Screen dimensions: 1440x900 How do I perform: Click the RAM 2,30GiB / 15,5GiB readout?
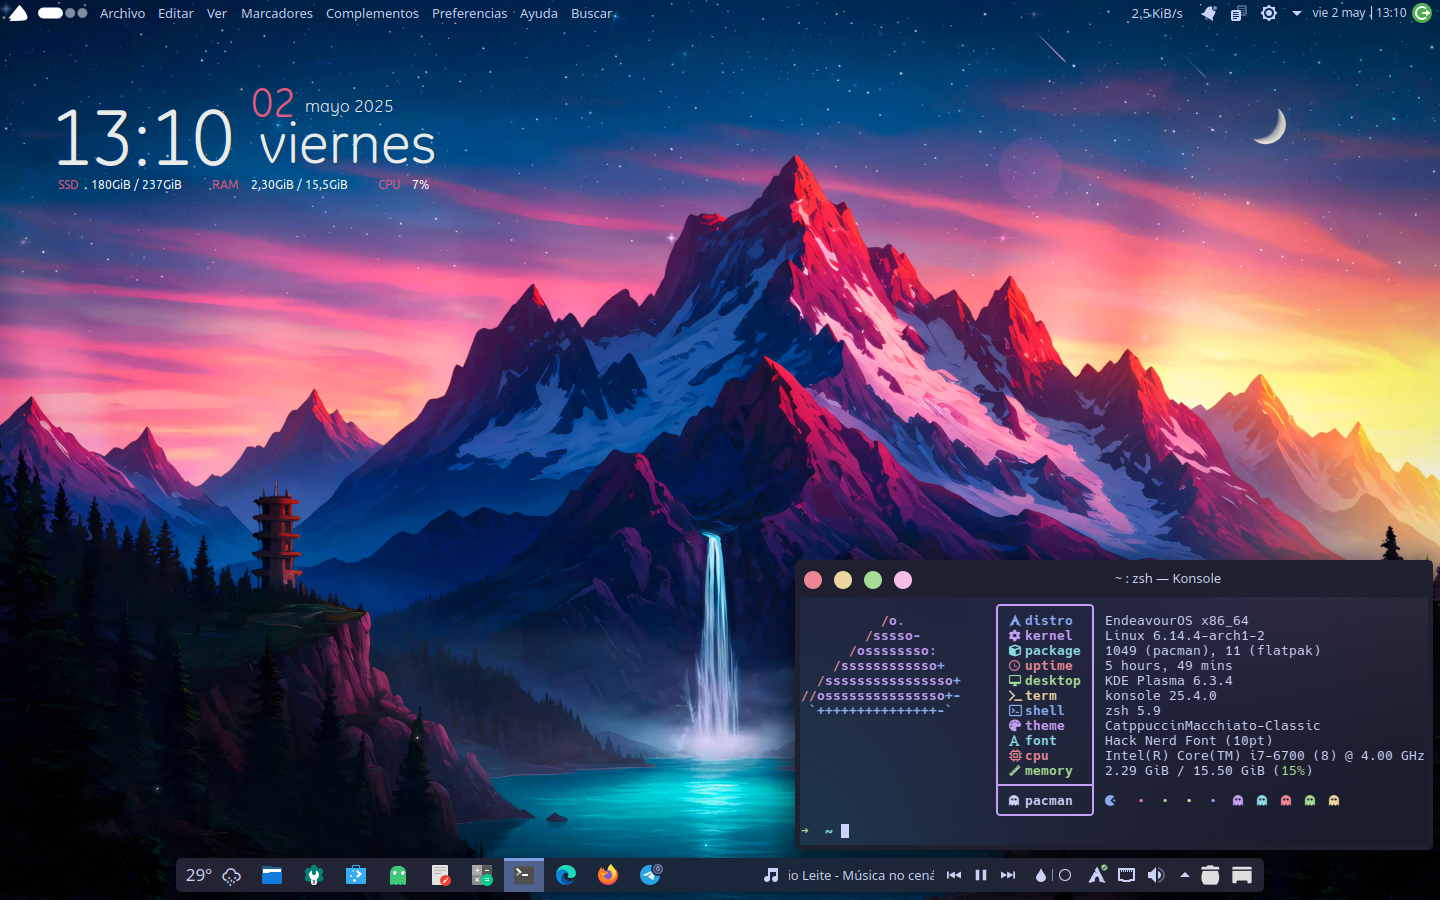(x=279, y=185)
